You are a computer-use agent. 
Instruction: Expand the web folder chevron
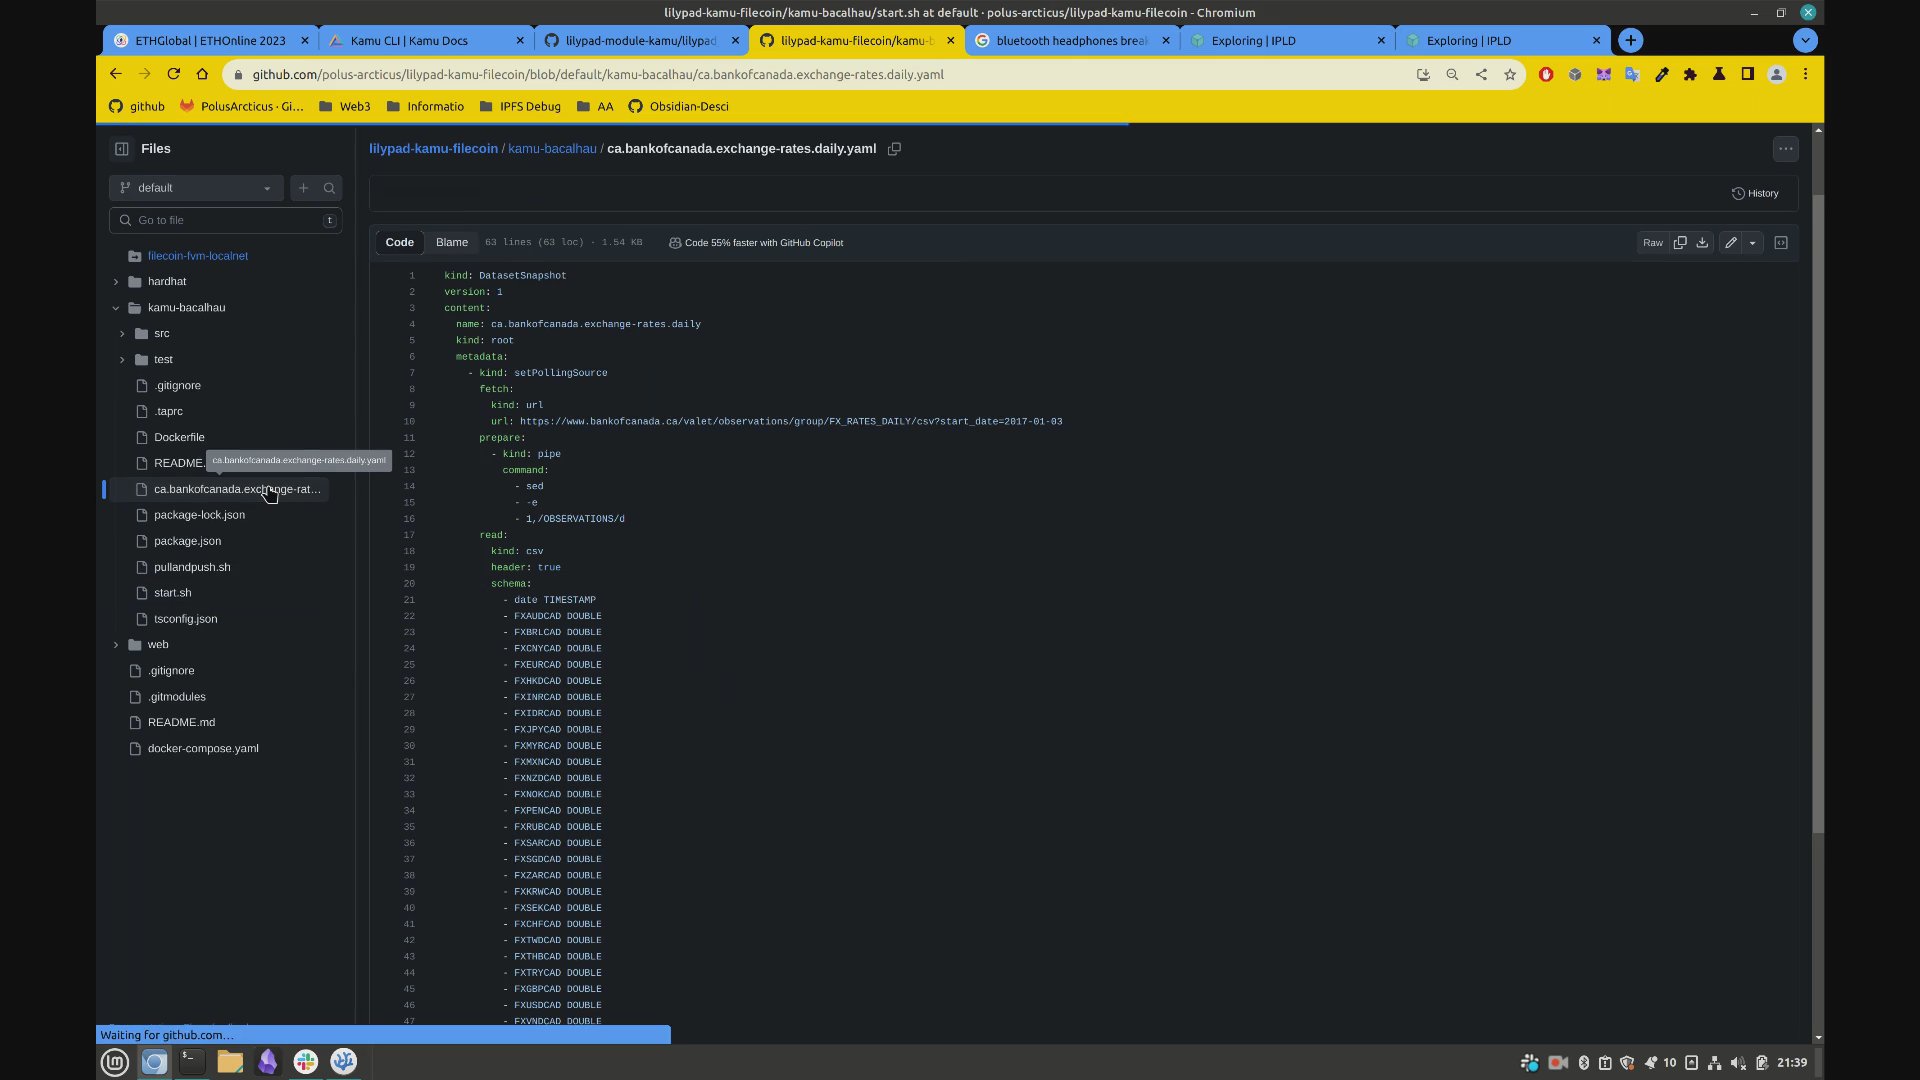coord(116,645)
